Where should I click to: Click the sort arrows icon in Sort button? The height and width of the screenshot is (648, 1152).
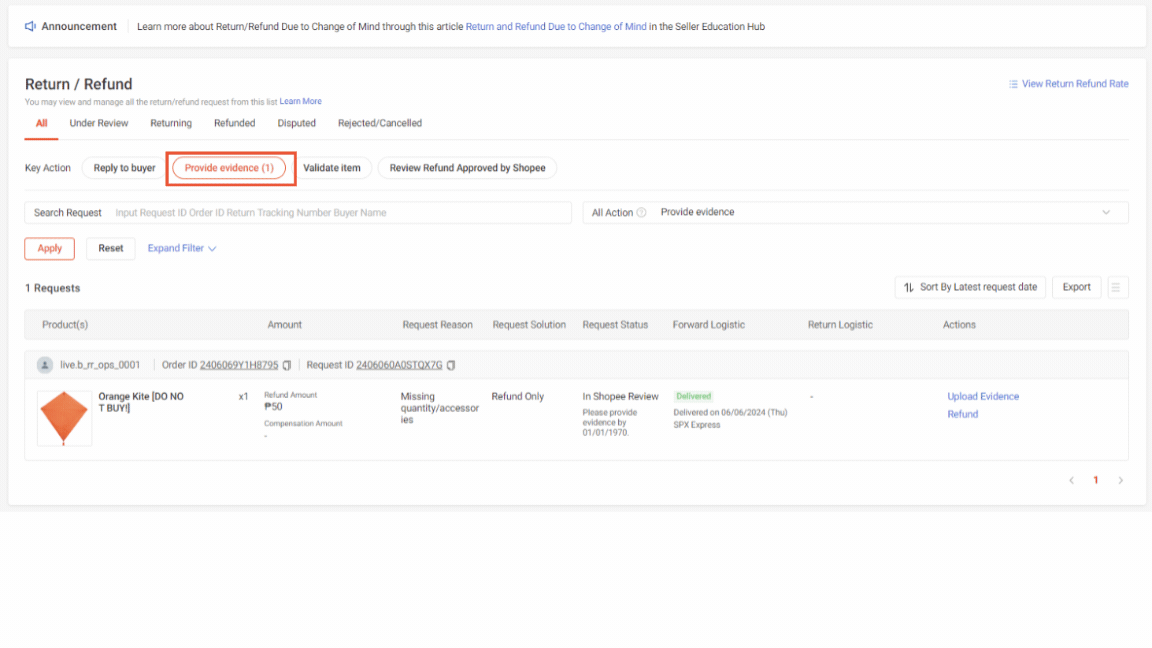click(907, 287)
